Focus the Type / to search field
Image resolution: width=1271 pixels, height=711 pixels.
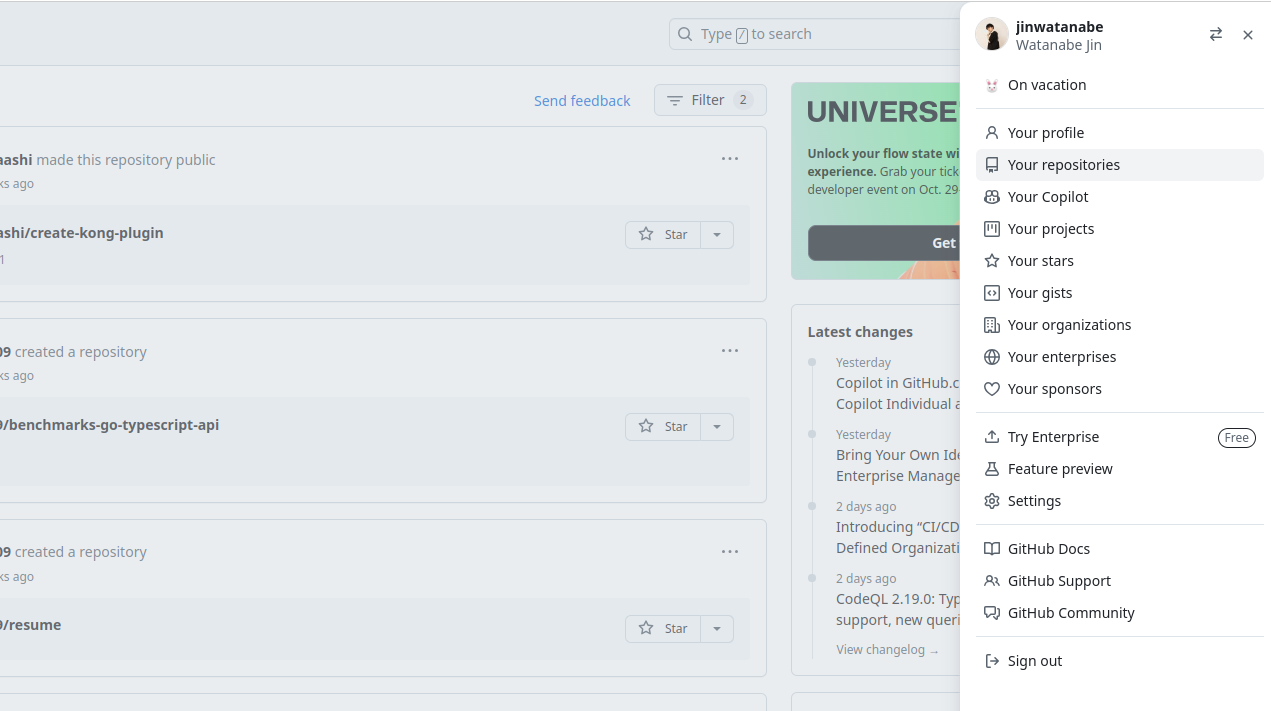[815, 34]
